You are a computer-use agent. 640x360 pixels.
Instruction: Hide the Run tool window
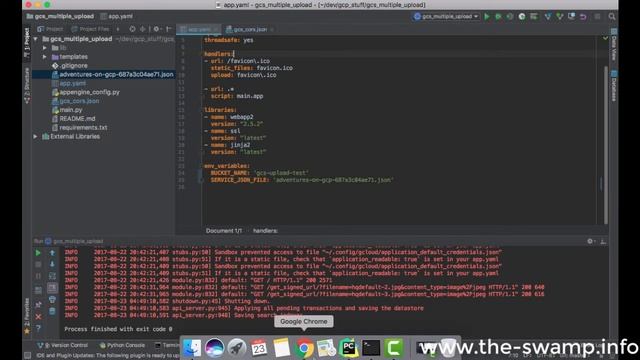(603, 241)
